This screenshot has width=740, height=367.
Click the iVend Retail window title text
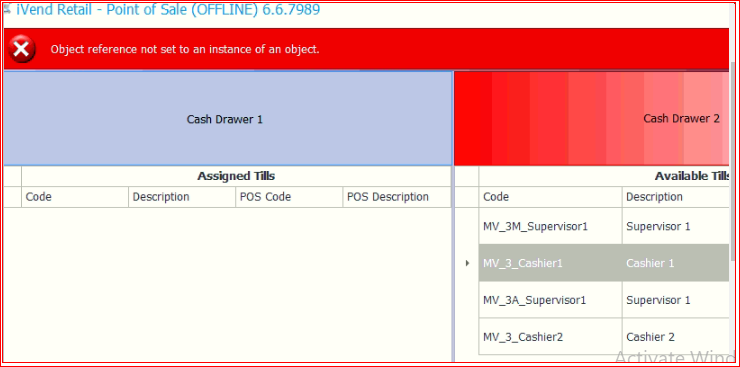click(168, 9)
